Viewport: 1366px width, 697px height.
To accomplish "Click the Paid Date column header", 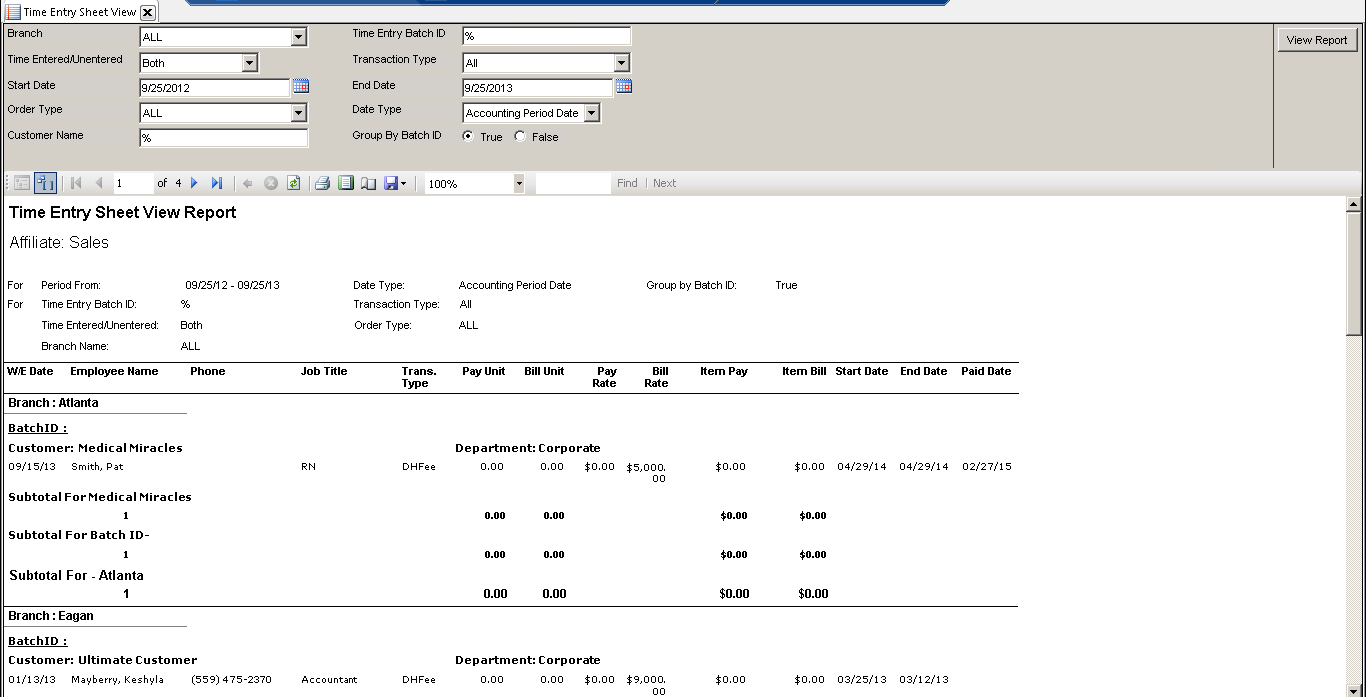I will coord(986,371).
